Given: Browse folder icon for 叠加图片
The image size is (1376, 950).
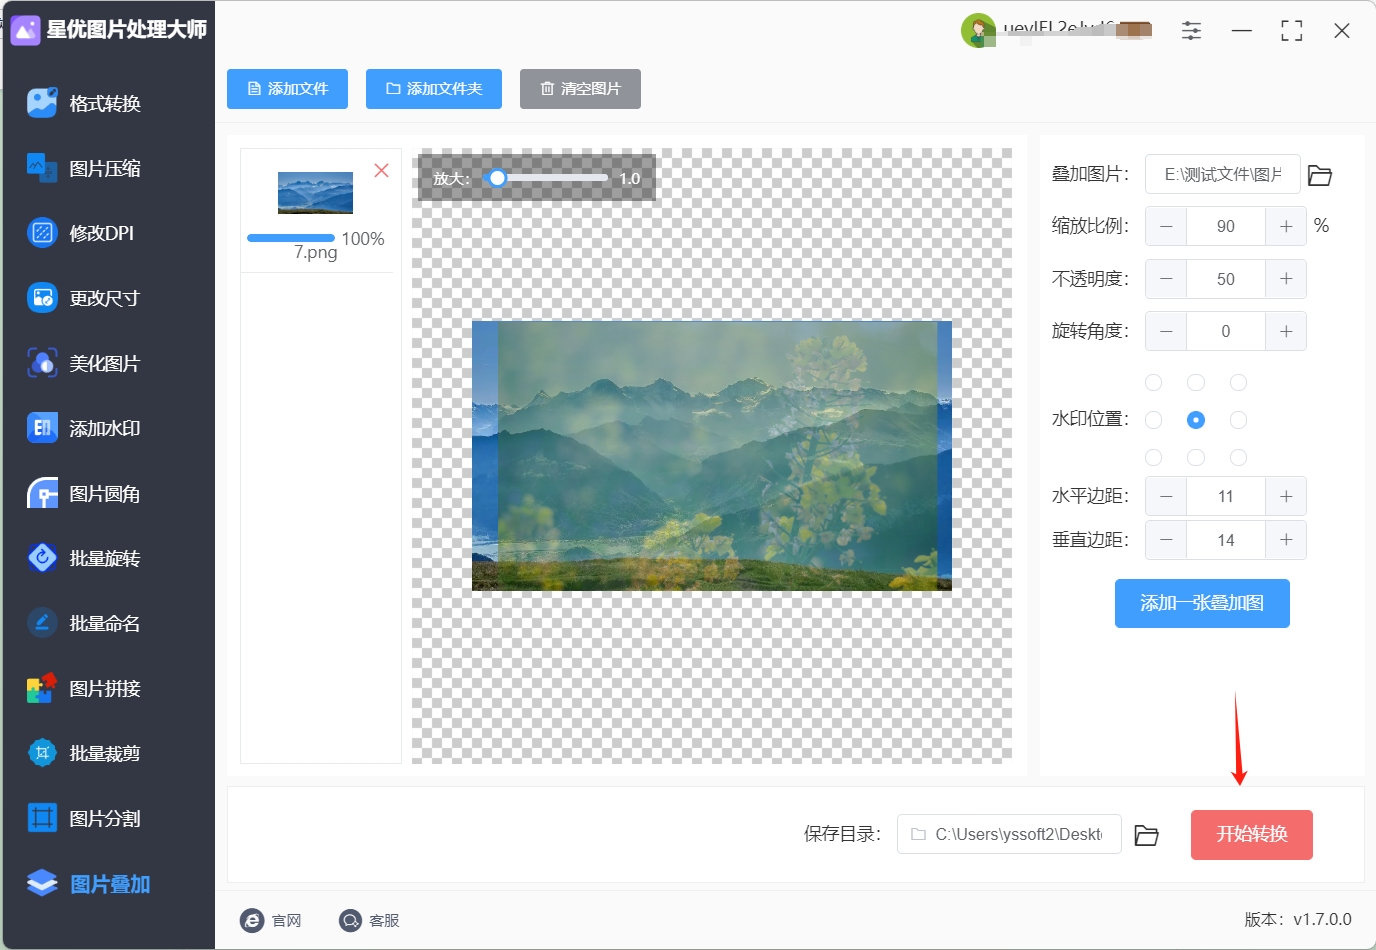Looking at the screenshot, I should [x=1320, y=175].
